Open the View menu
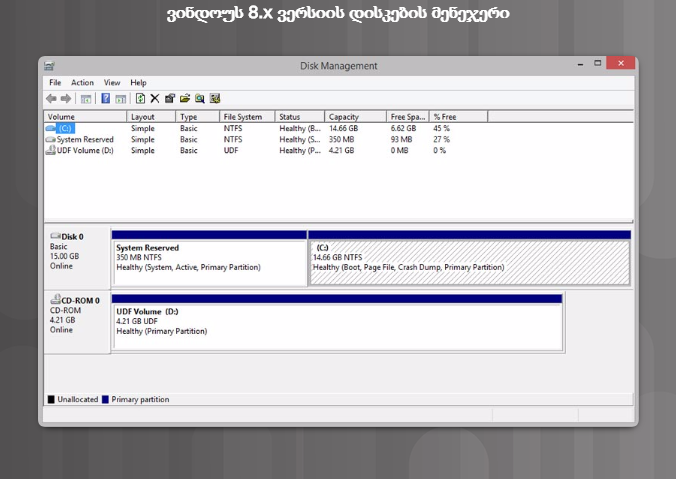The image size is (676, 479). click(112, 83)
